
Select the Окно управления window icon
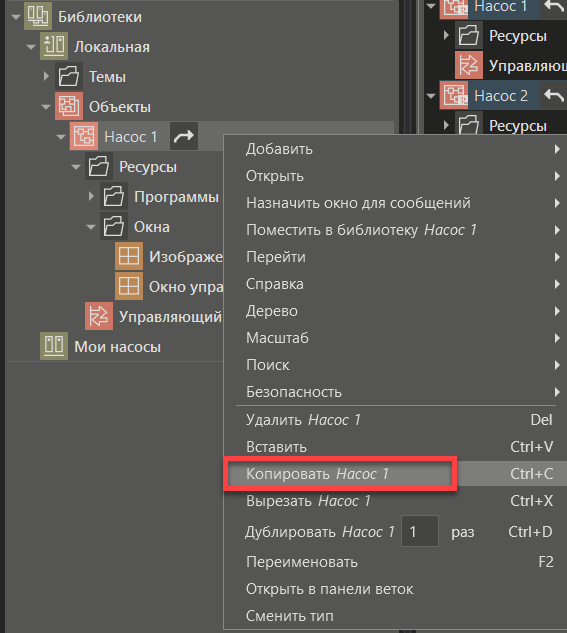click(x=129, y=286)
